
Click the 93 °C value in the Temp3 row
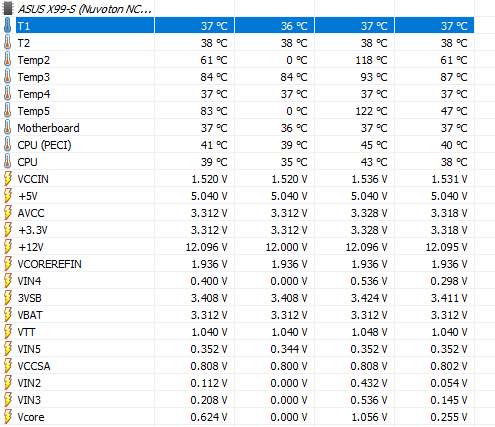(x=374, y=77)
